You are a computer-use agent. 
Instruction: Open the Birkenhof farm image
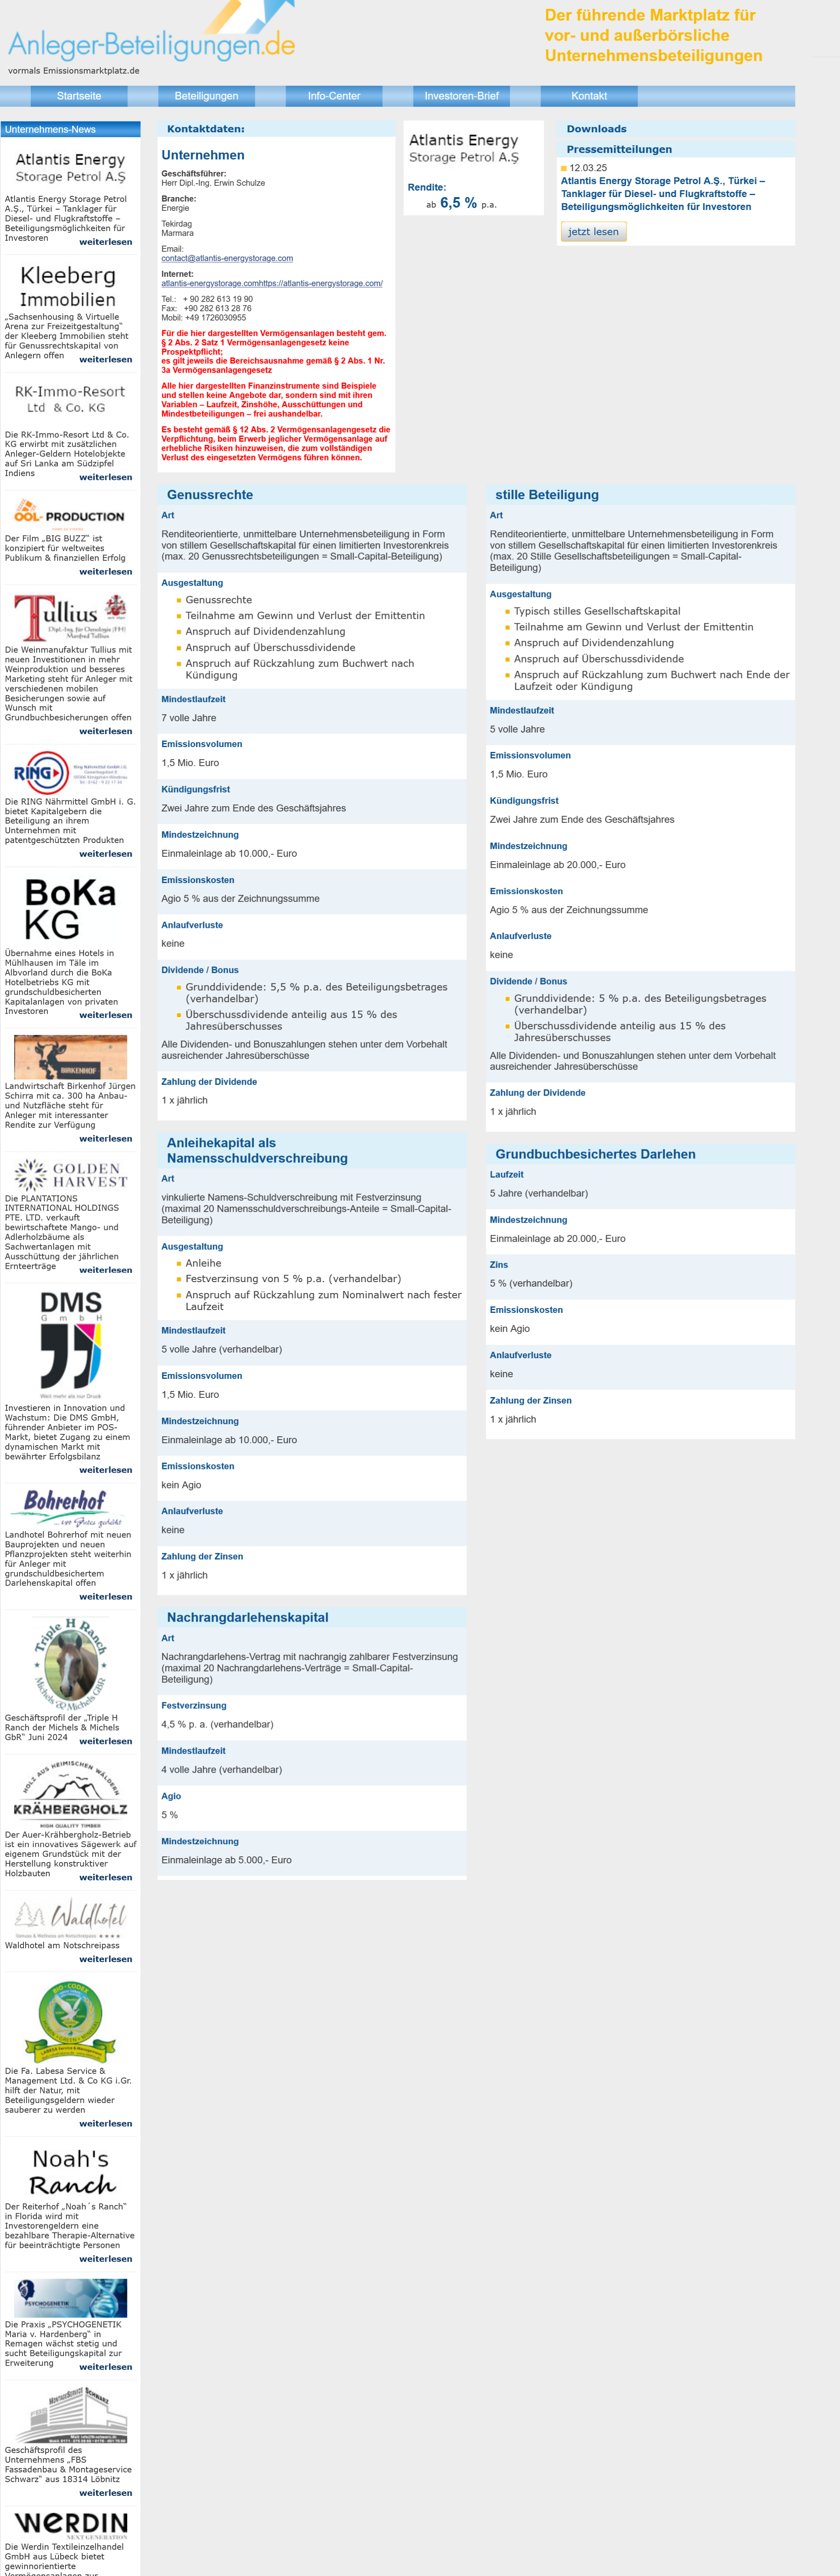(x=70, y=1058)
